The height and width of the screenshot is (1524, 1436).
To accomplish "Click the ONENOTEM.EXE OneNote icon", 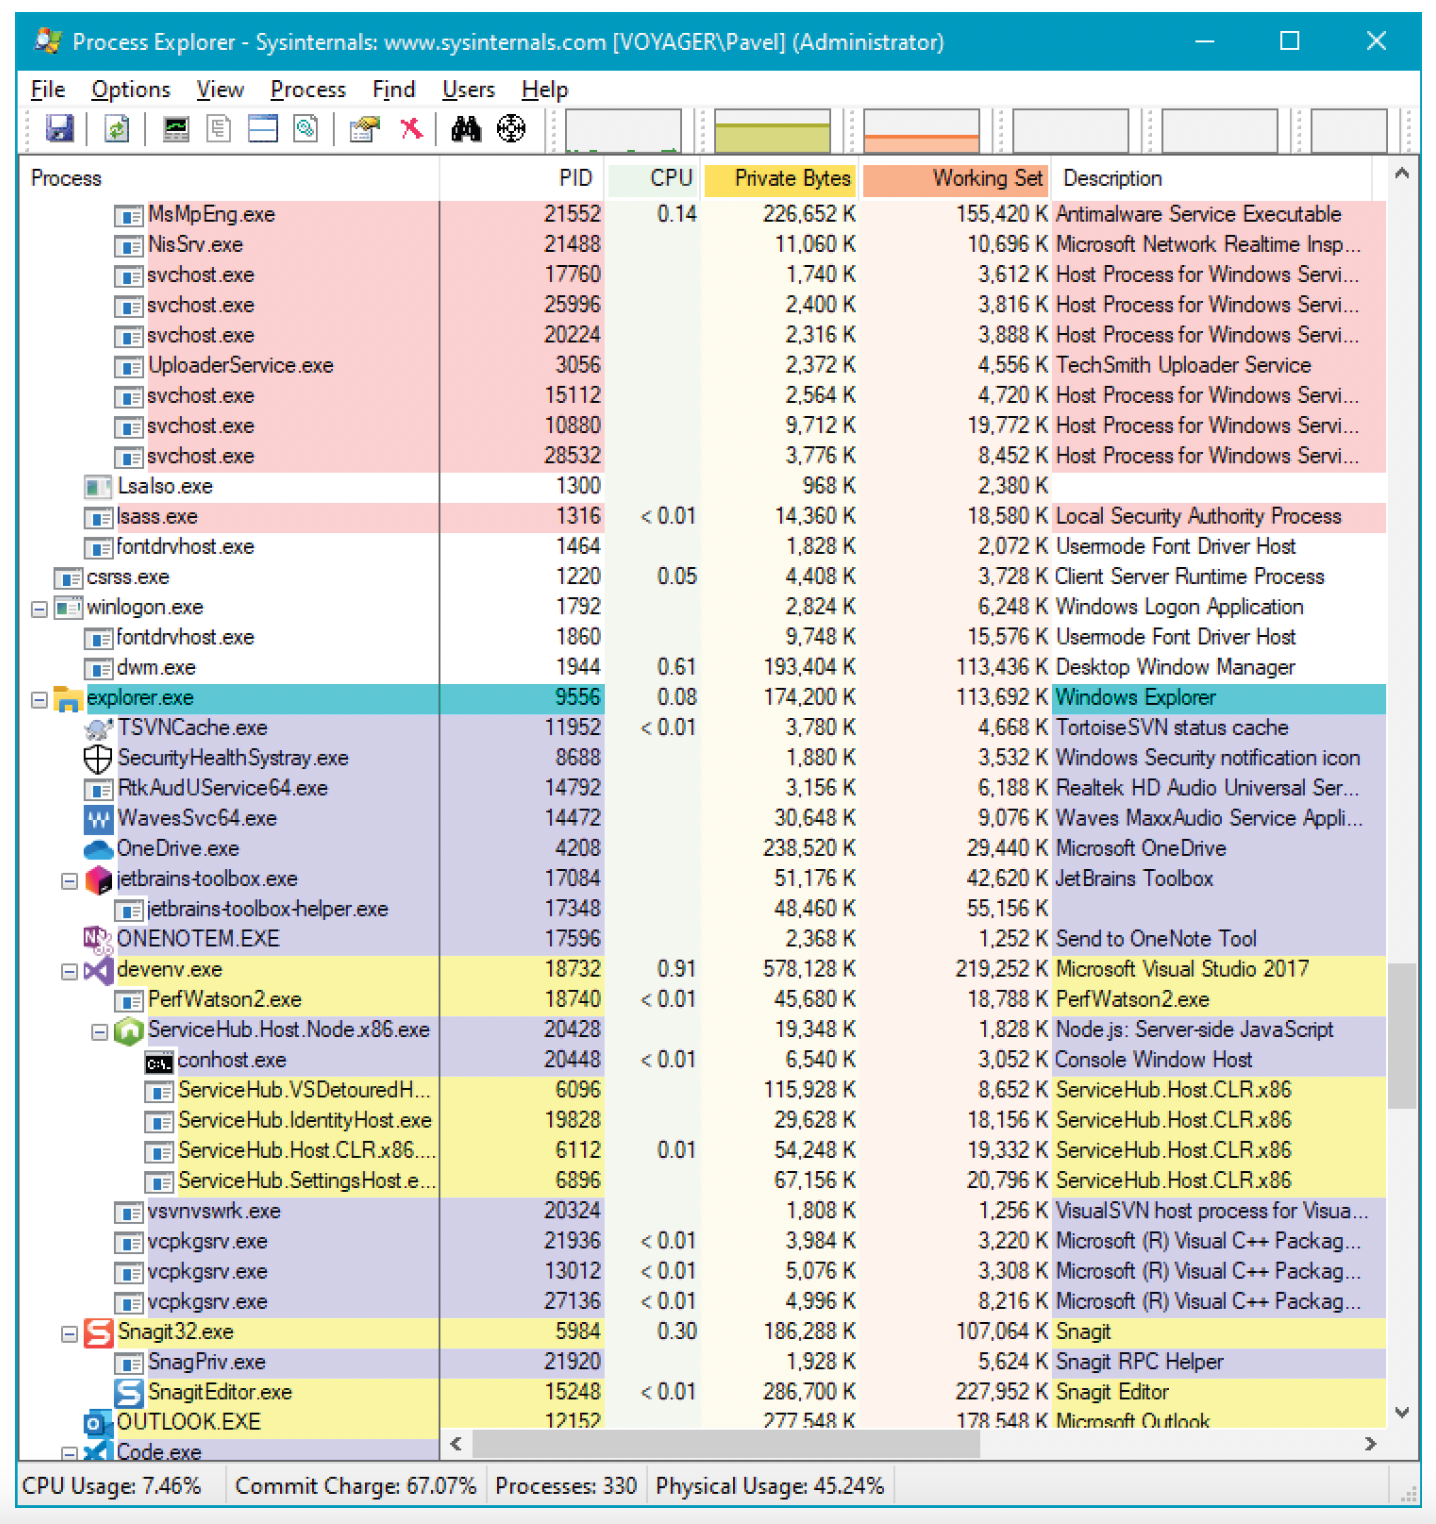I will (x=98, y=940).
